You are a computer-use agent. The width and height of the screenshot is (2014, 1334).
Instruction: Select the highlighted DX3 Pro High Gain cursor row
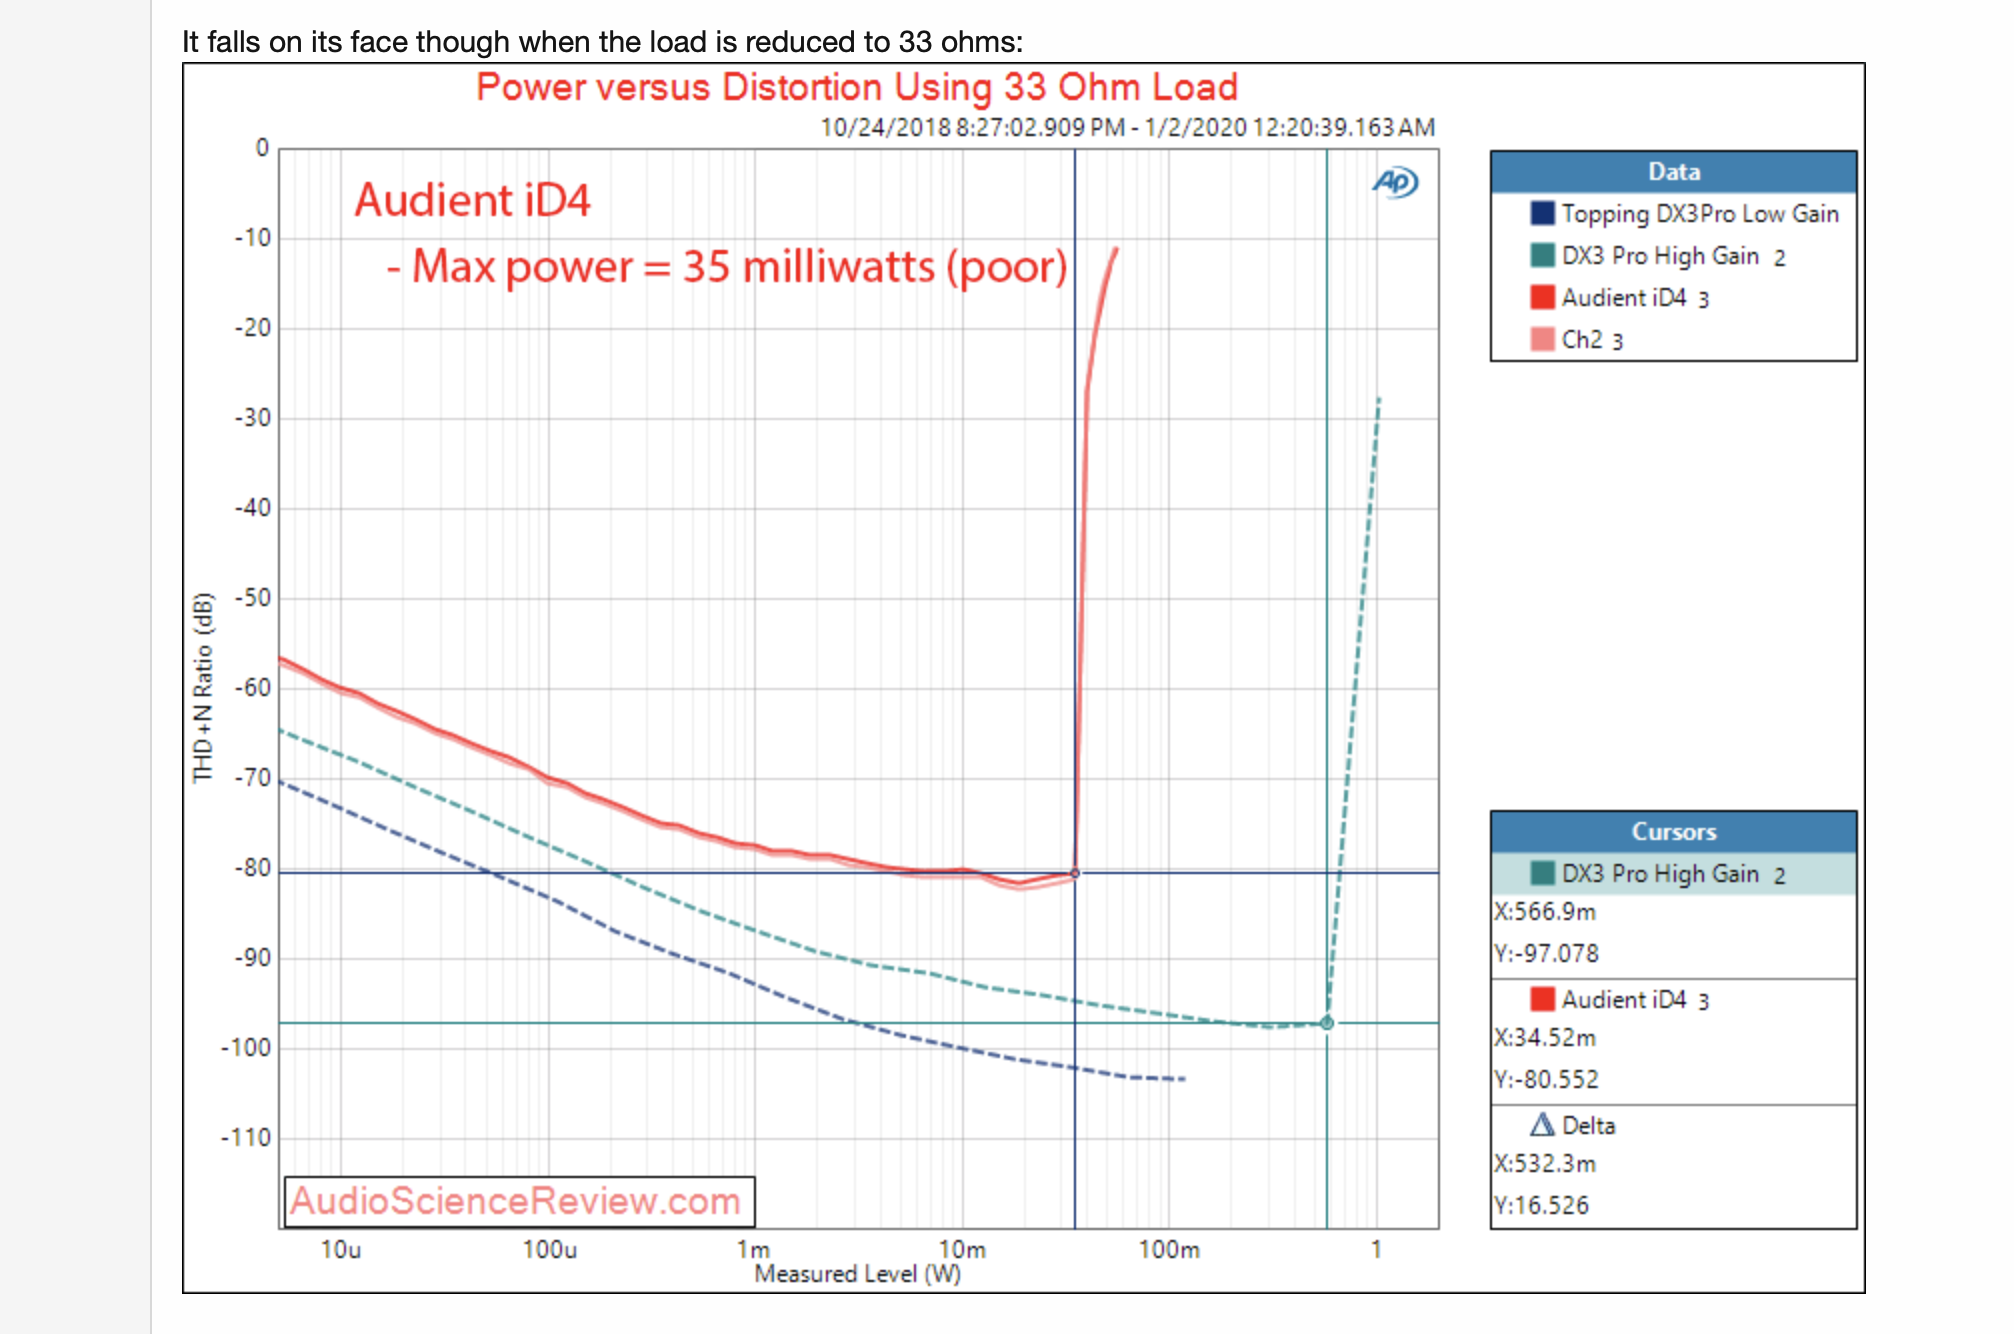click(1673, 873)
